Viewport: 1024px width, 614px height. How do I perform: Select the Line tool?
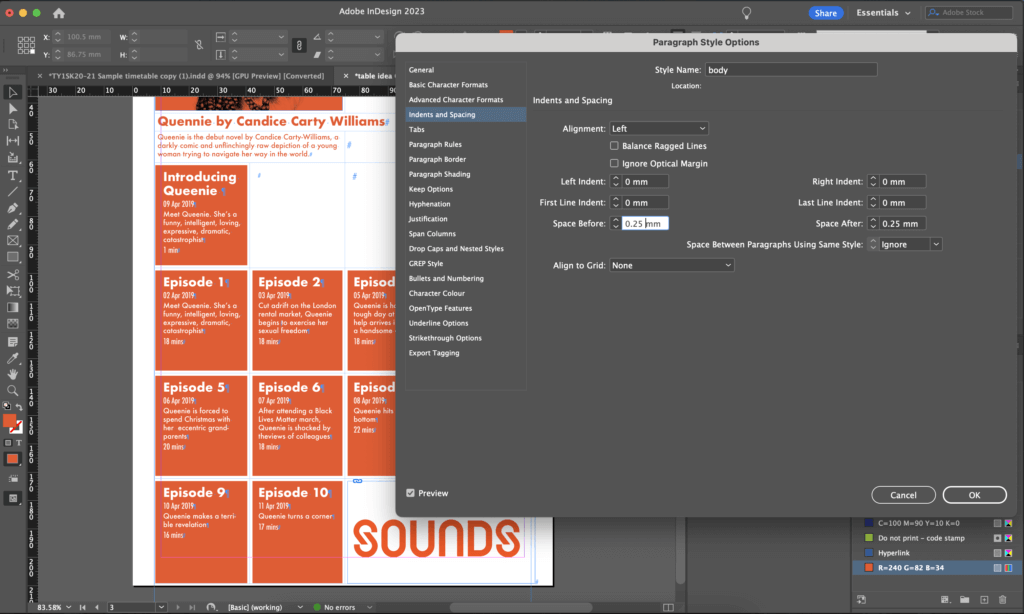click(x=12, y=191)
